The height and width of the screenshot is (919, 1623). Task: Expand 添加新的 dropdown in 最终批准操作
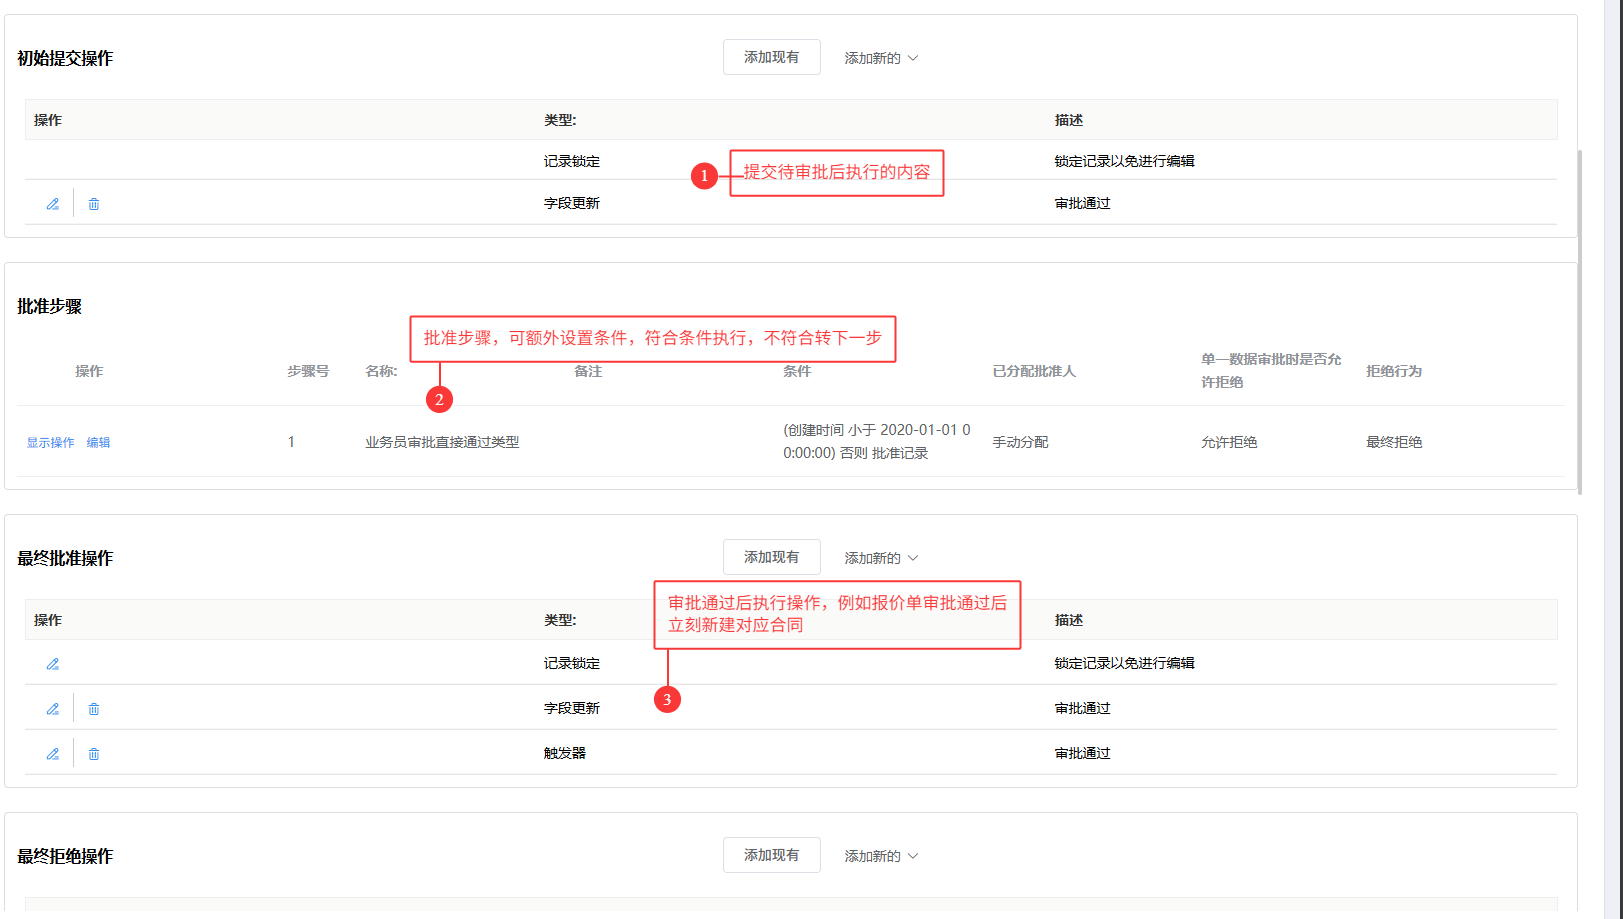[881, 558]
